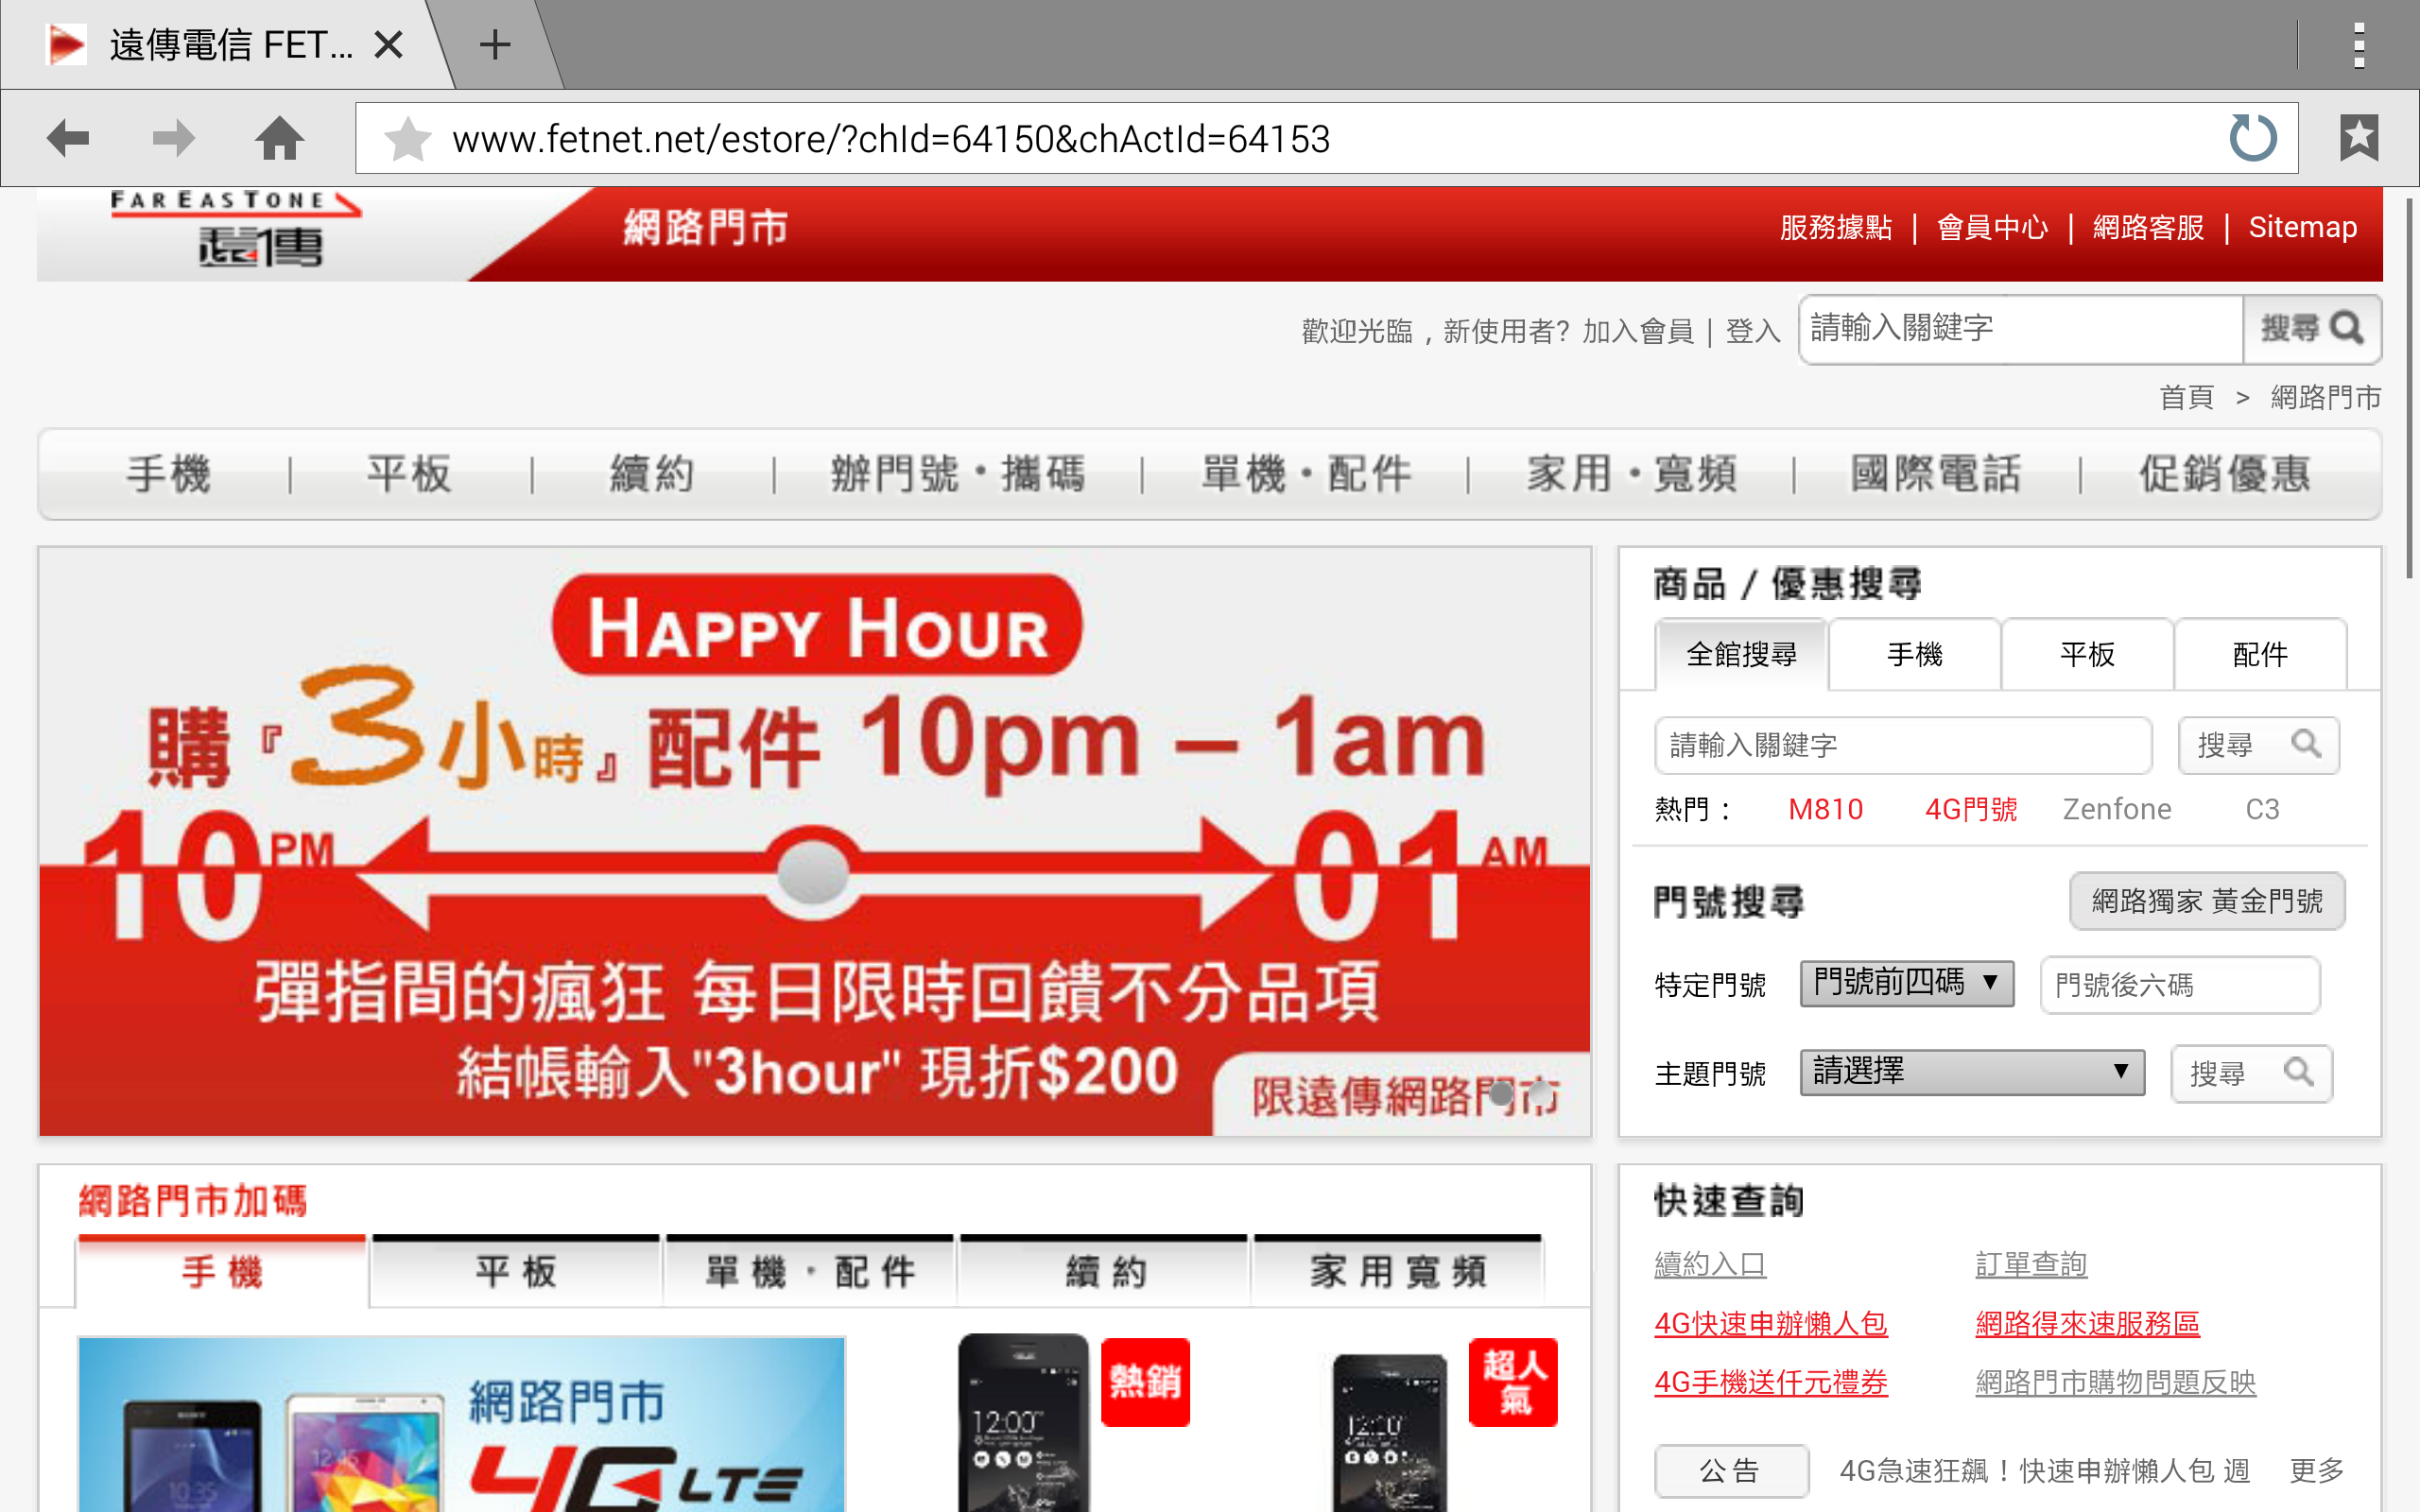Switch to 手機 tab under 網路門市加碼
This screenshot has height=1512, width=2420.
[222, 1271]
